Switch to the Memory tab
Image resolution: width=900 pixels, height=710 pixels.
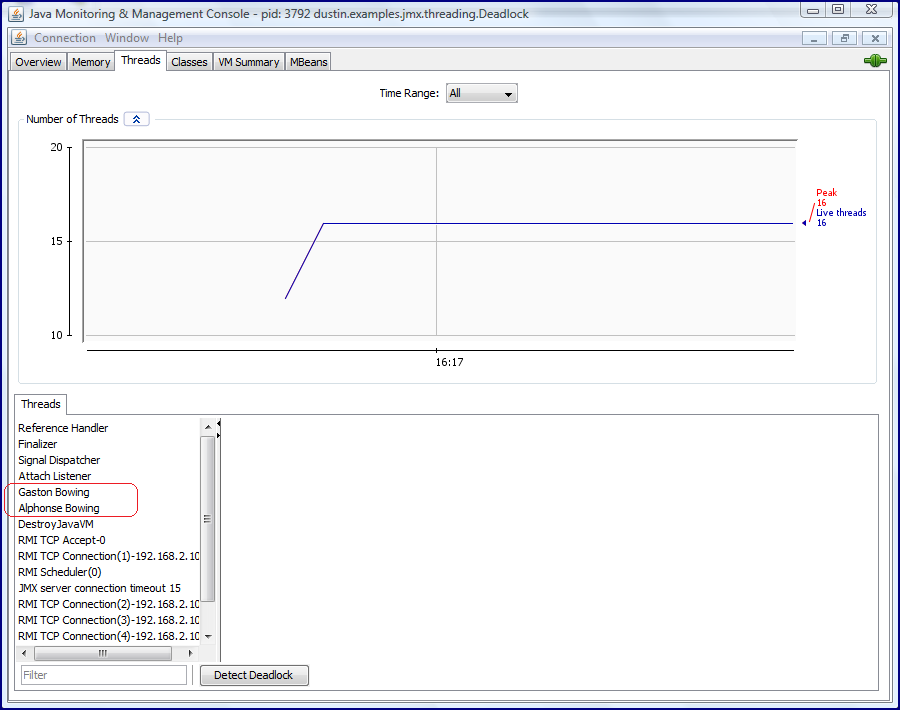point(90,61)
